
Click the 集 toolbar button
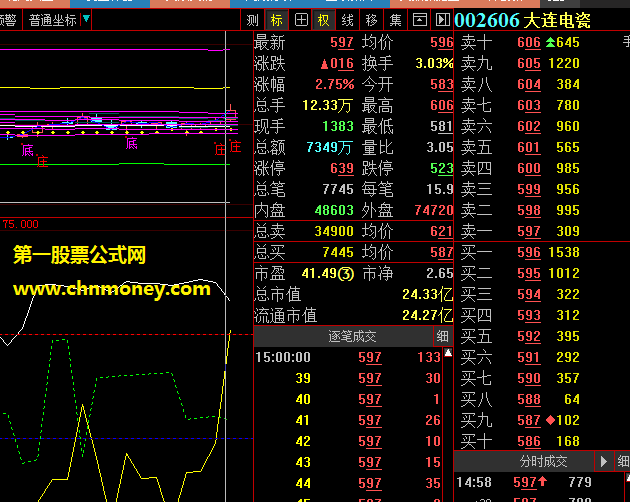coord(395,20)
